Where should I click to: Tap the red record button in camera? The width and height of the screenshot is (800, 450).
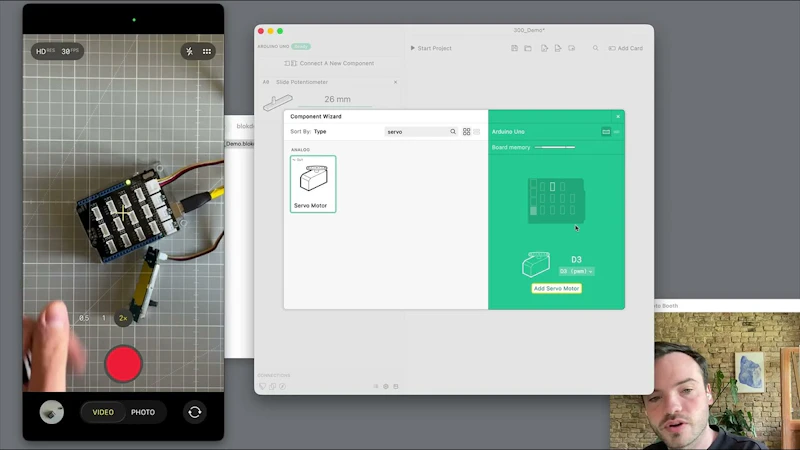123,364
